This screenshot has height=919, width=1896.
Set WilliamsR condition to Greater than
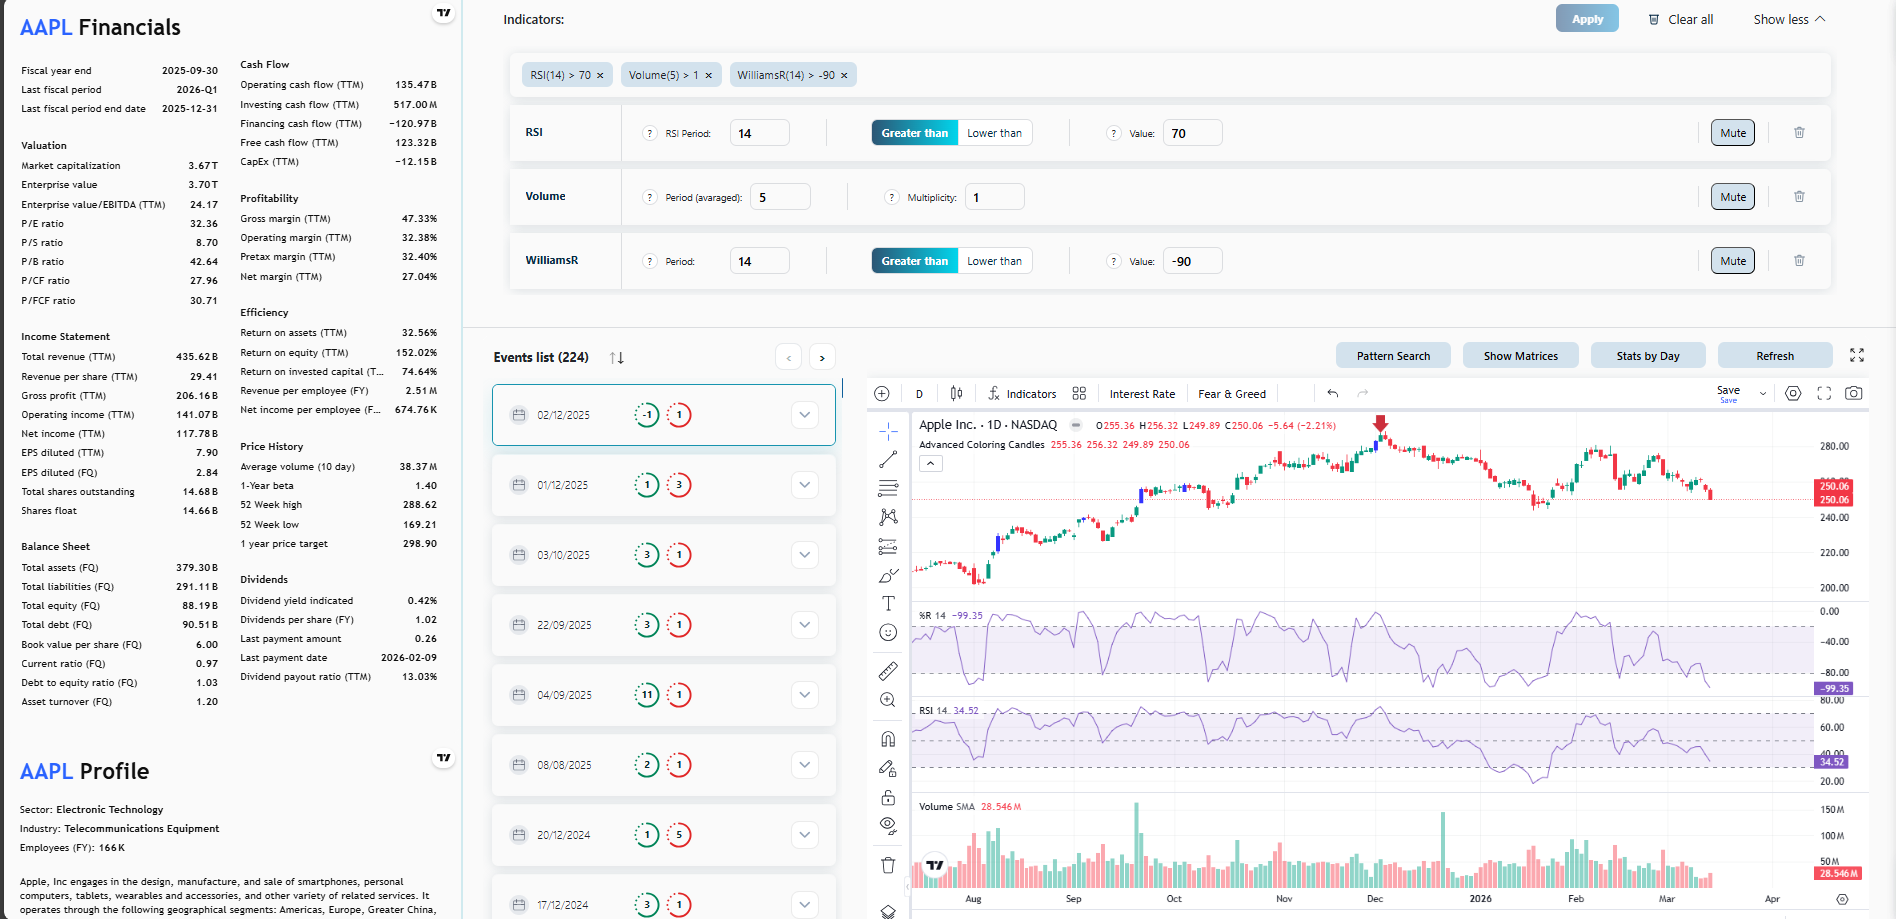click(x=914, y=261)
